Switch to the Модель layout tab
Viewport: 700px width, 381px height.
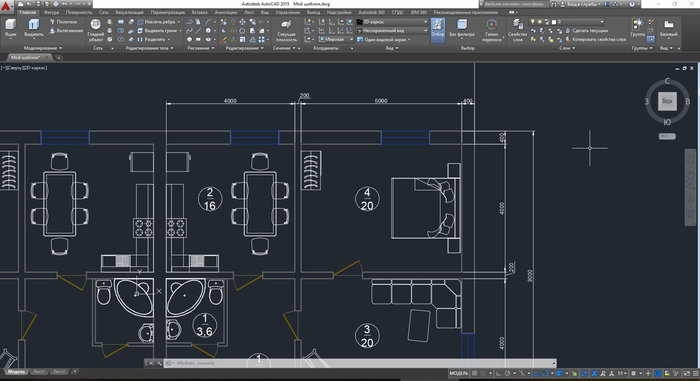pyautogui.click(x=17, y=372)
